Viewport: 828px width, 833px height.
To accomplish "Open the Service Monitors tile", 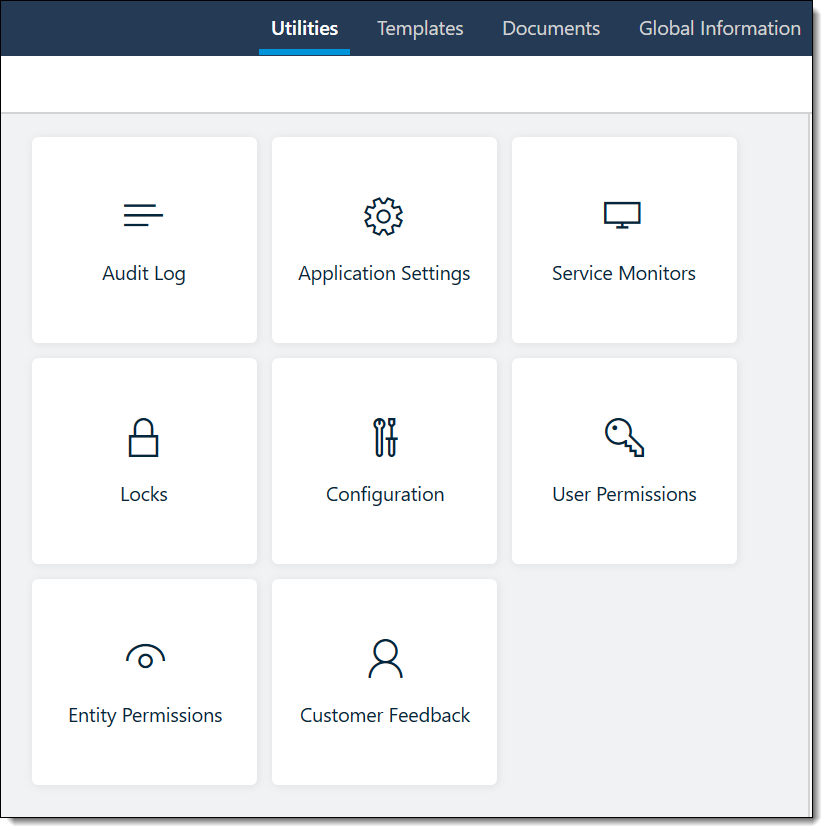I will click(623, 240).
